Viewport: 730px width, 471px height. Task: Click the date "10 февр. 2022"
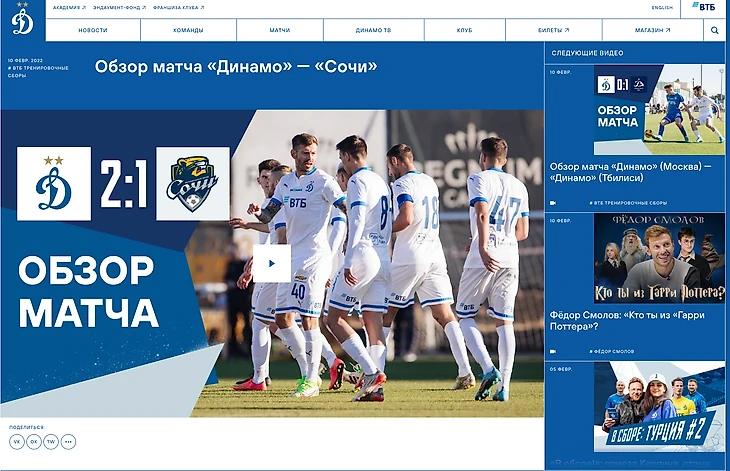[x=25, y=61]
